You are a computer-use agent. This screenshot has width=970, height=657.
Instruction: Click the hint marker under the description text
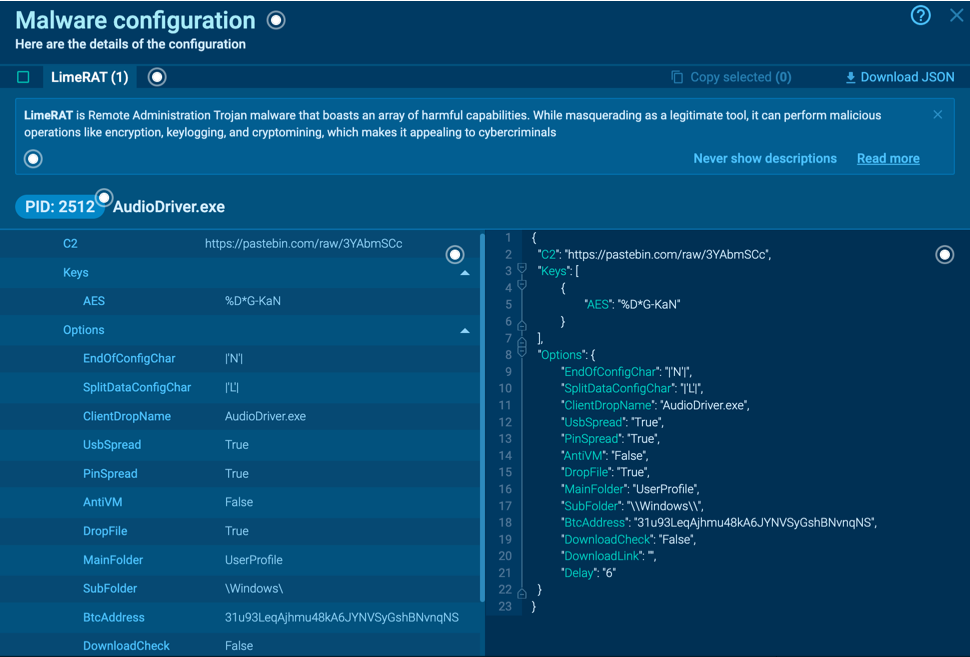click(33, 159)
